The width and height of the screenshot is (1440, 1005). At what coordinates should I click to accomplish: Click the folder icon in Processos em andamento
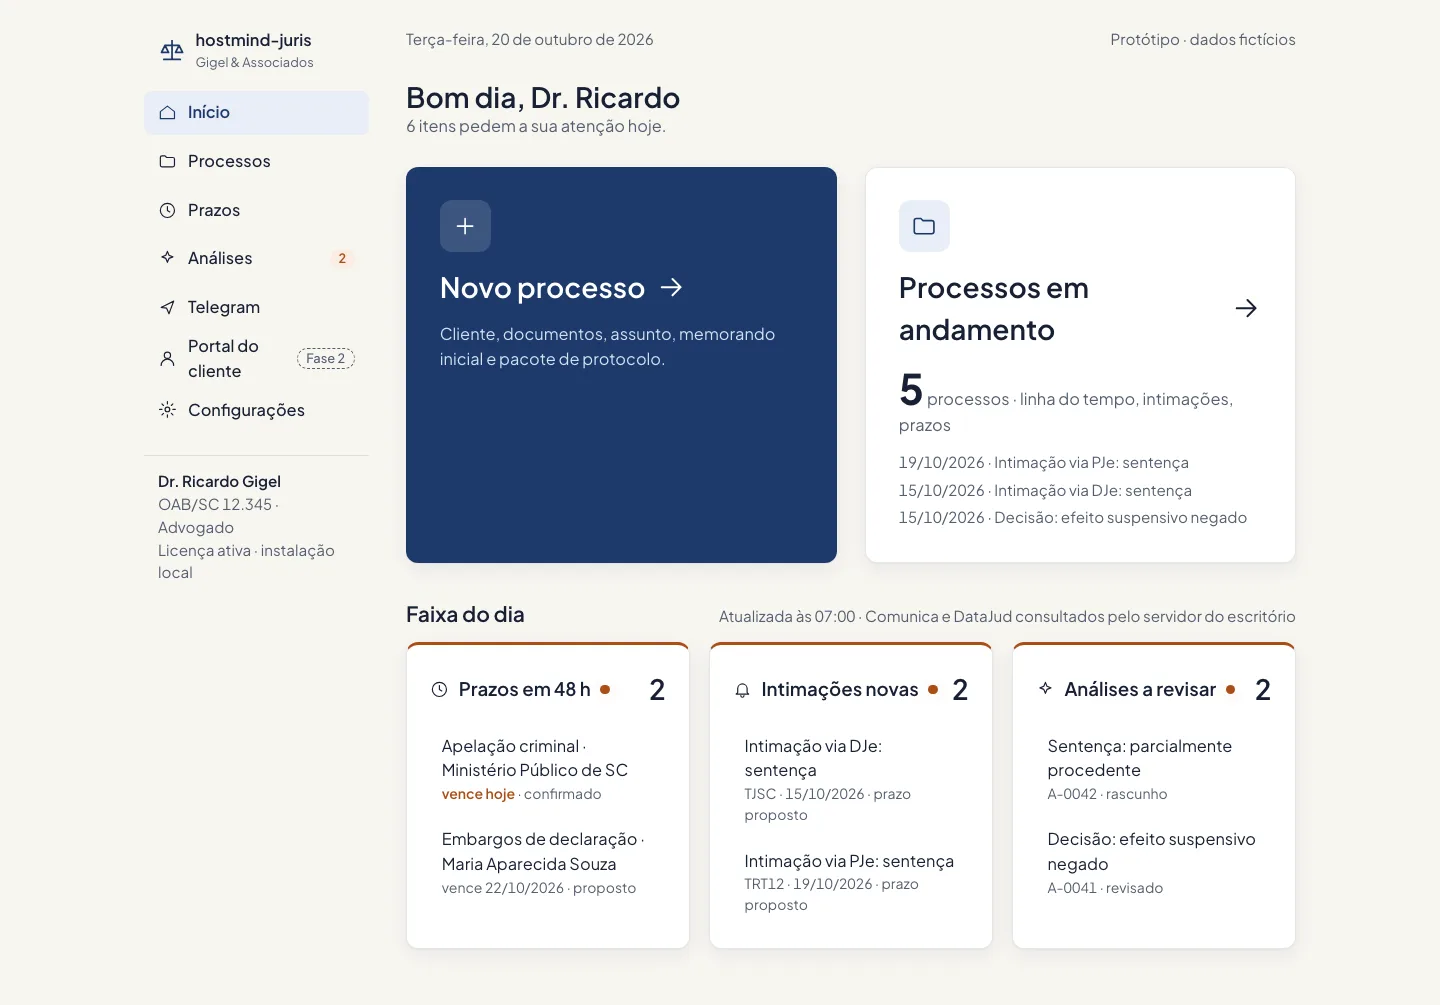[924, 226]
